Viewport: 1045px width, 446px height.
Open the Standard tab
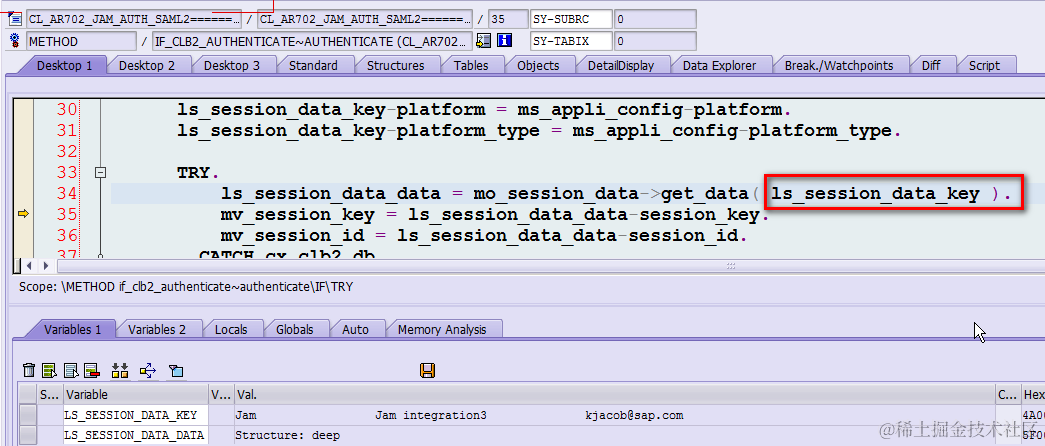(313, 65)
